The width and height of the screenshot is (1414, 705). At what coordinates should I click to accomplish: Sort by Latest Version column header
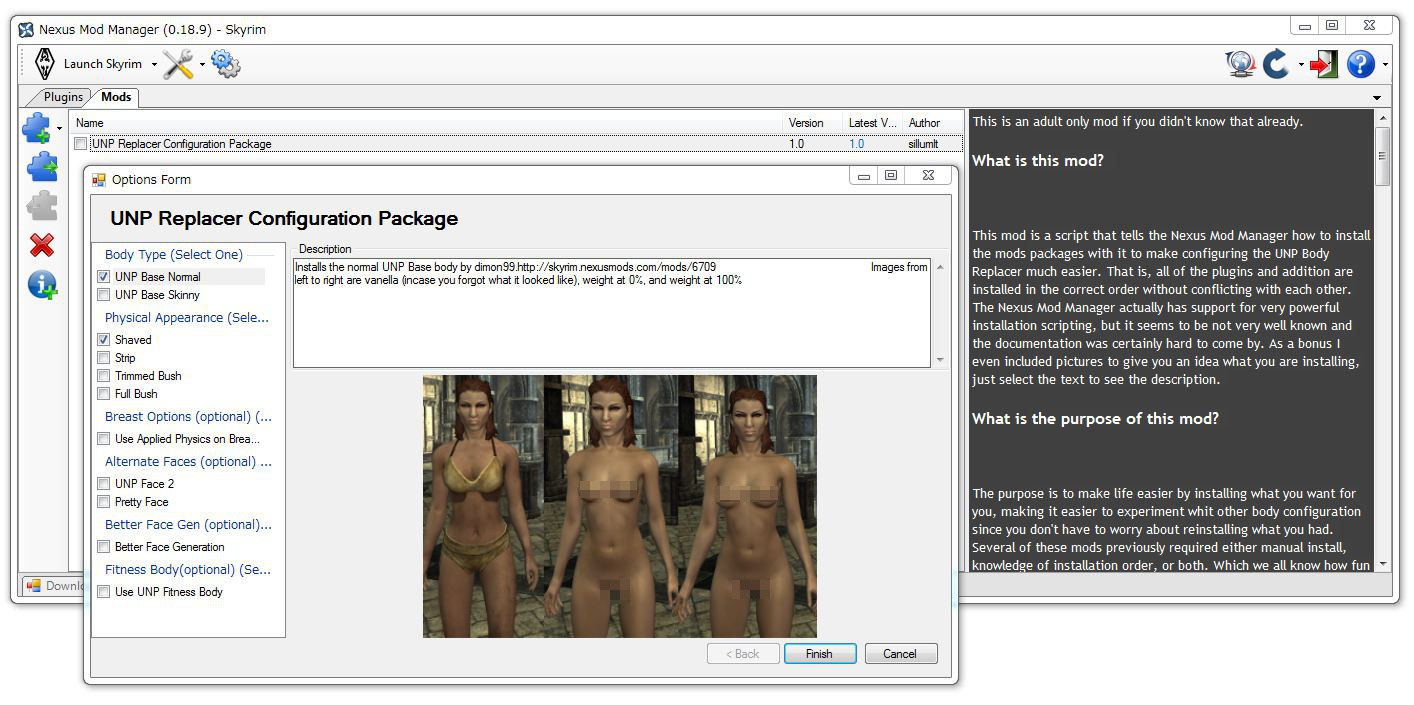coord(873,123)
